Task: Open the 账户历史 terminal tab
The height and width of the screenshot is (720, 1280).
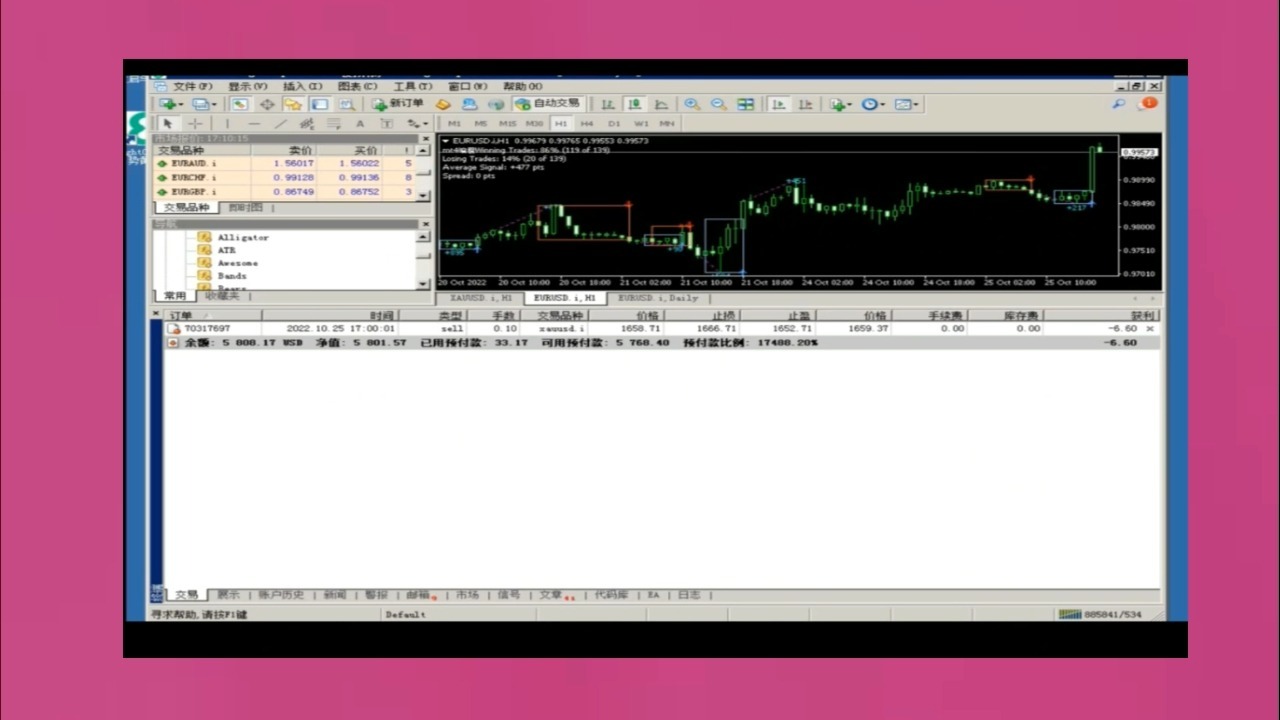Action: 281,595
